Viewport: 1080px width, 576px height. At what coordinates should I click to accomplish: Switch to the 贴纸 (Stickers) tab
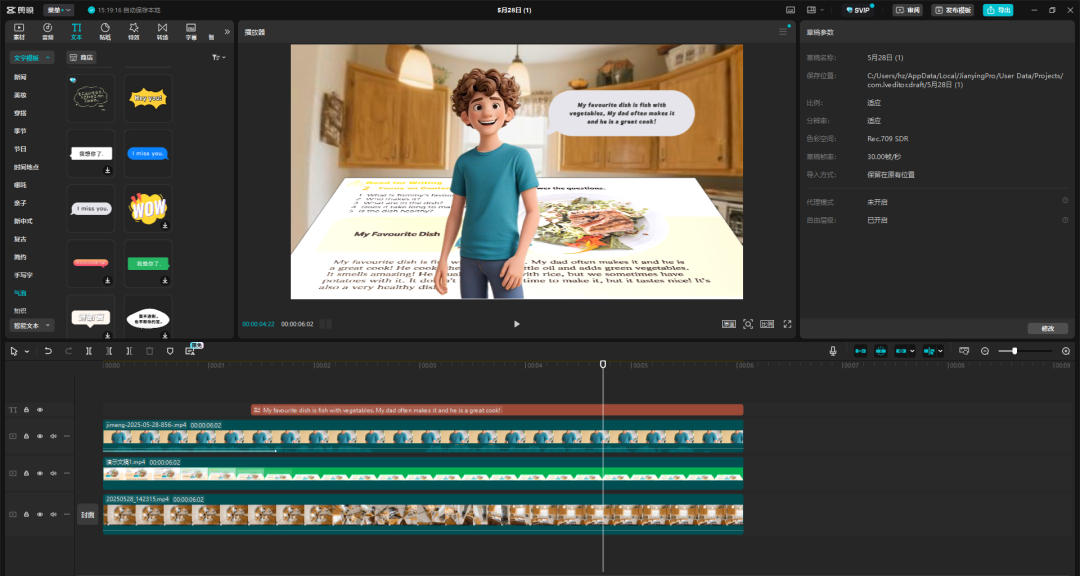pyautogui.click(x=105, y=31)
